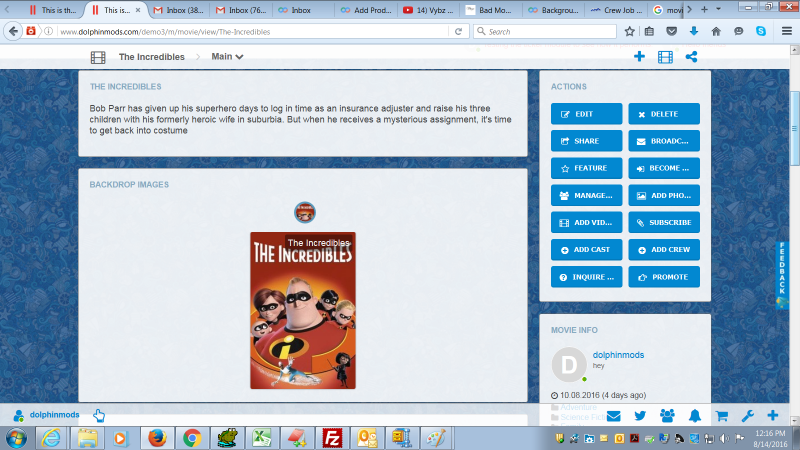
Task: Click the URL address bar
Action: click(253, 32)
